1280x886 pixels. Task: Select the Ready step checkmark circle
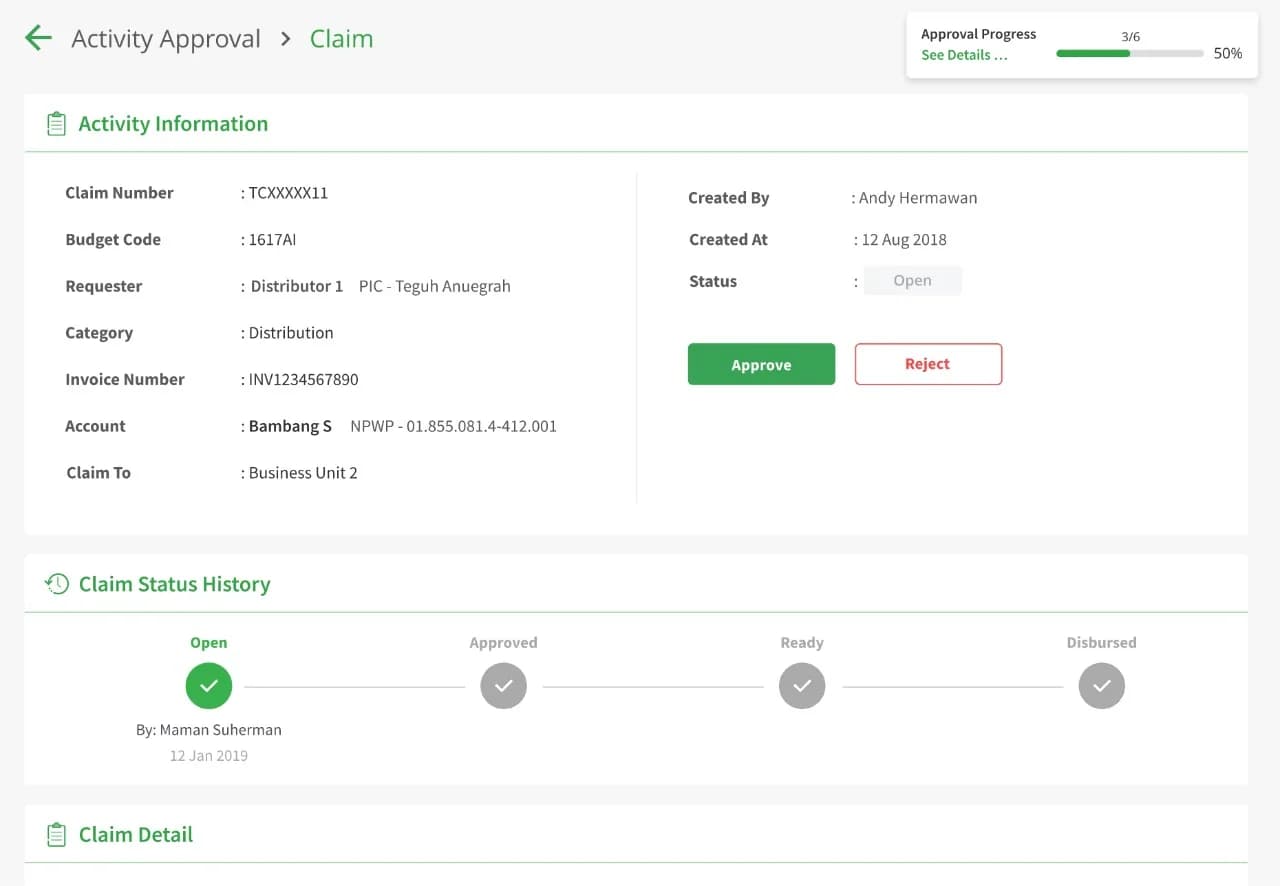tap(802, 686)
